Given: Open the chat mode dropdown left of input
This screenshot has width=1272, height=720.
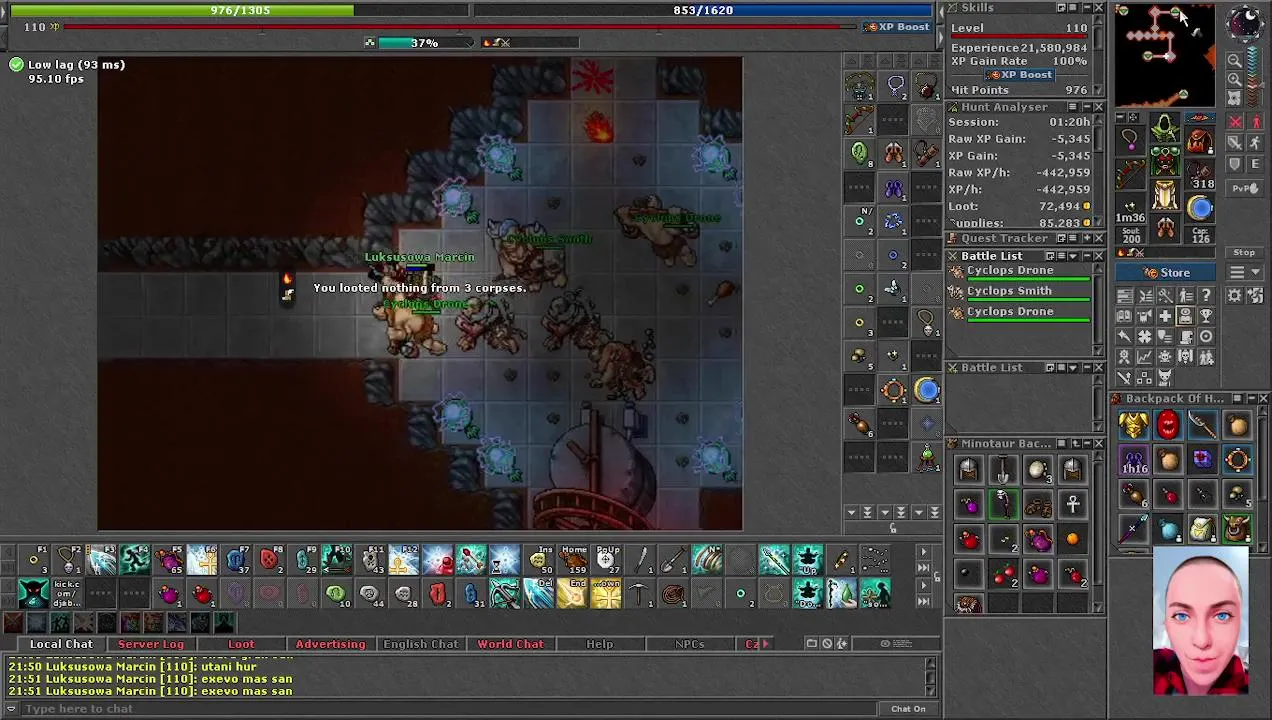Looking at the screenshot, I should tap(13, 709).
